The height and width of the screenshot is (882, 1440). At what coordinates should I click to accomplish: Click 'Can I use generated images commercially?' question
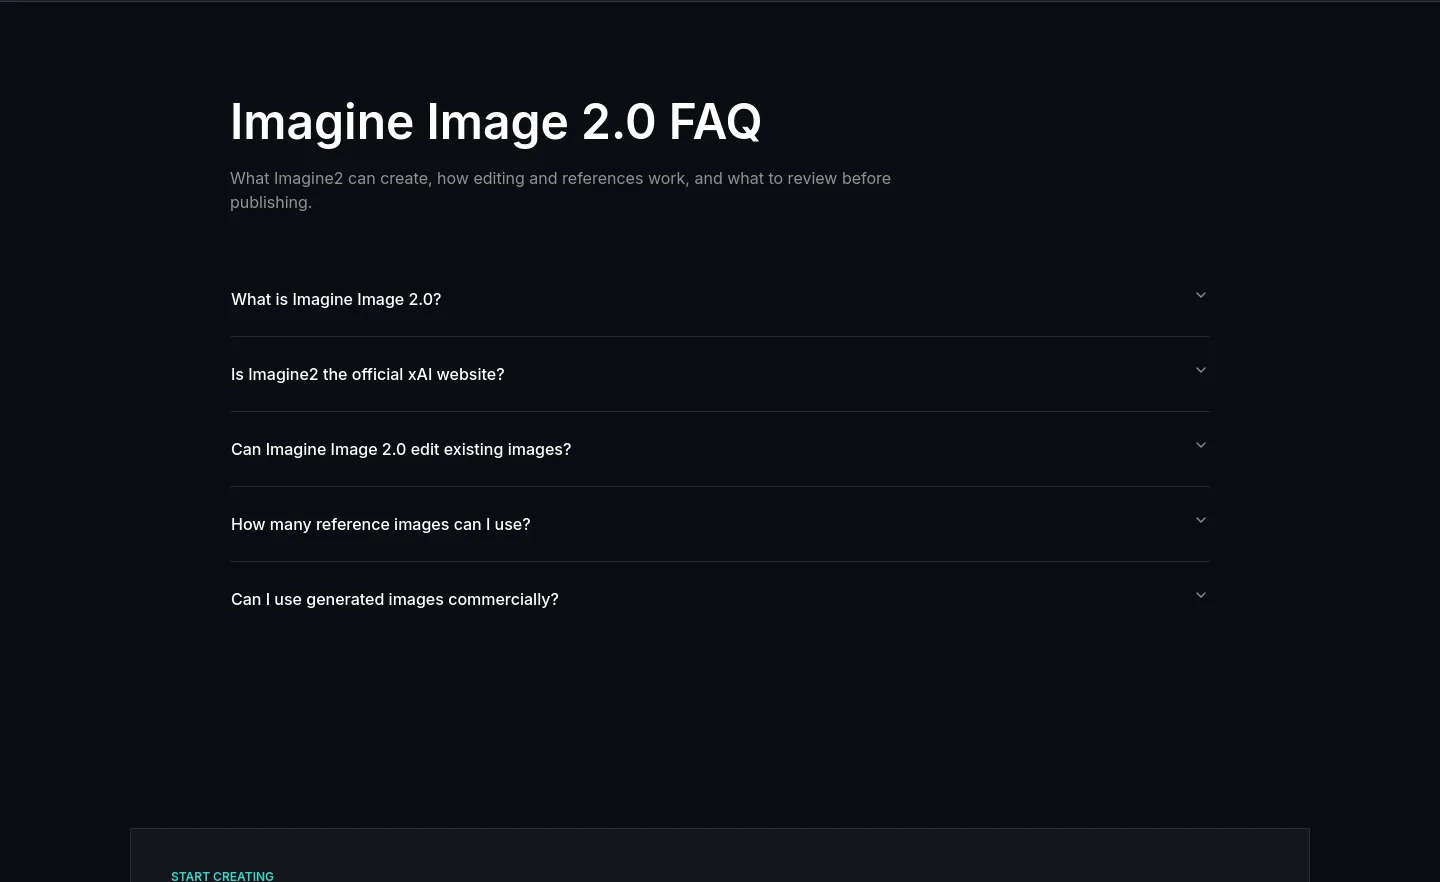pyautogui.click(x=395, y=599)
